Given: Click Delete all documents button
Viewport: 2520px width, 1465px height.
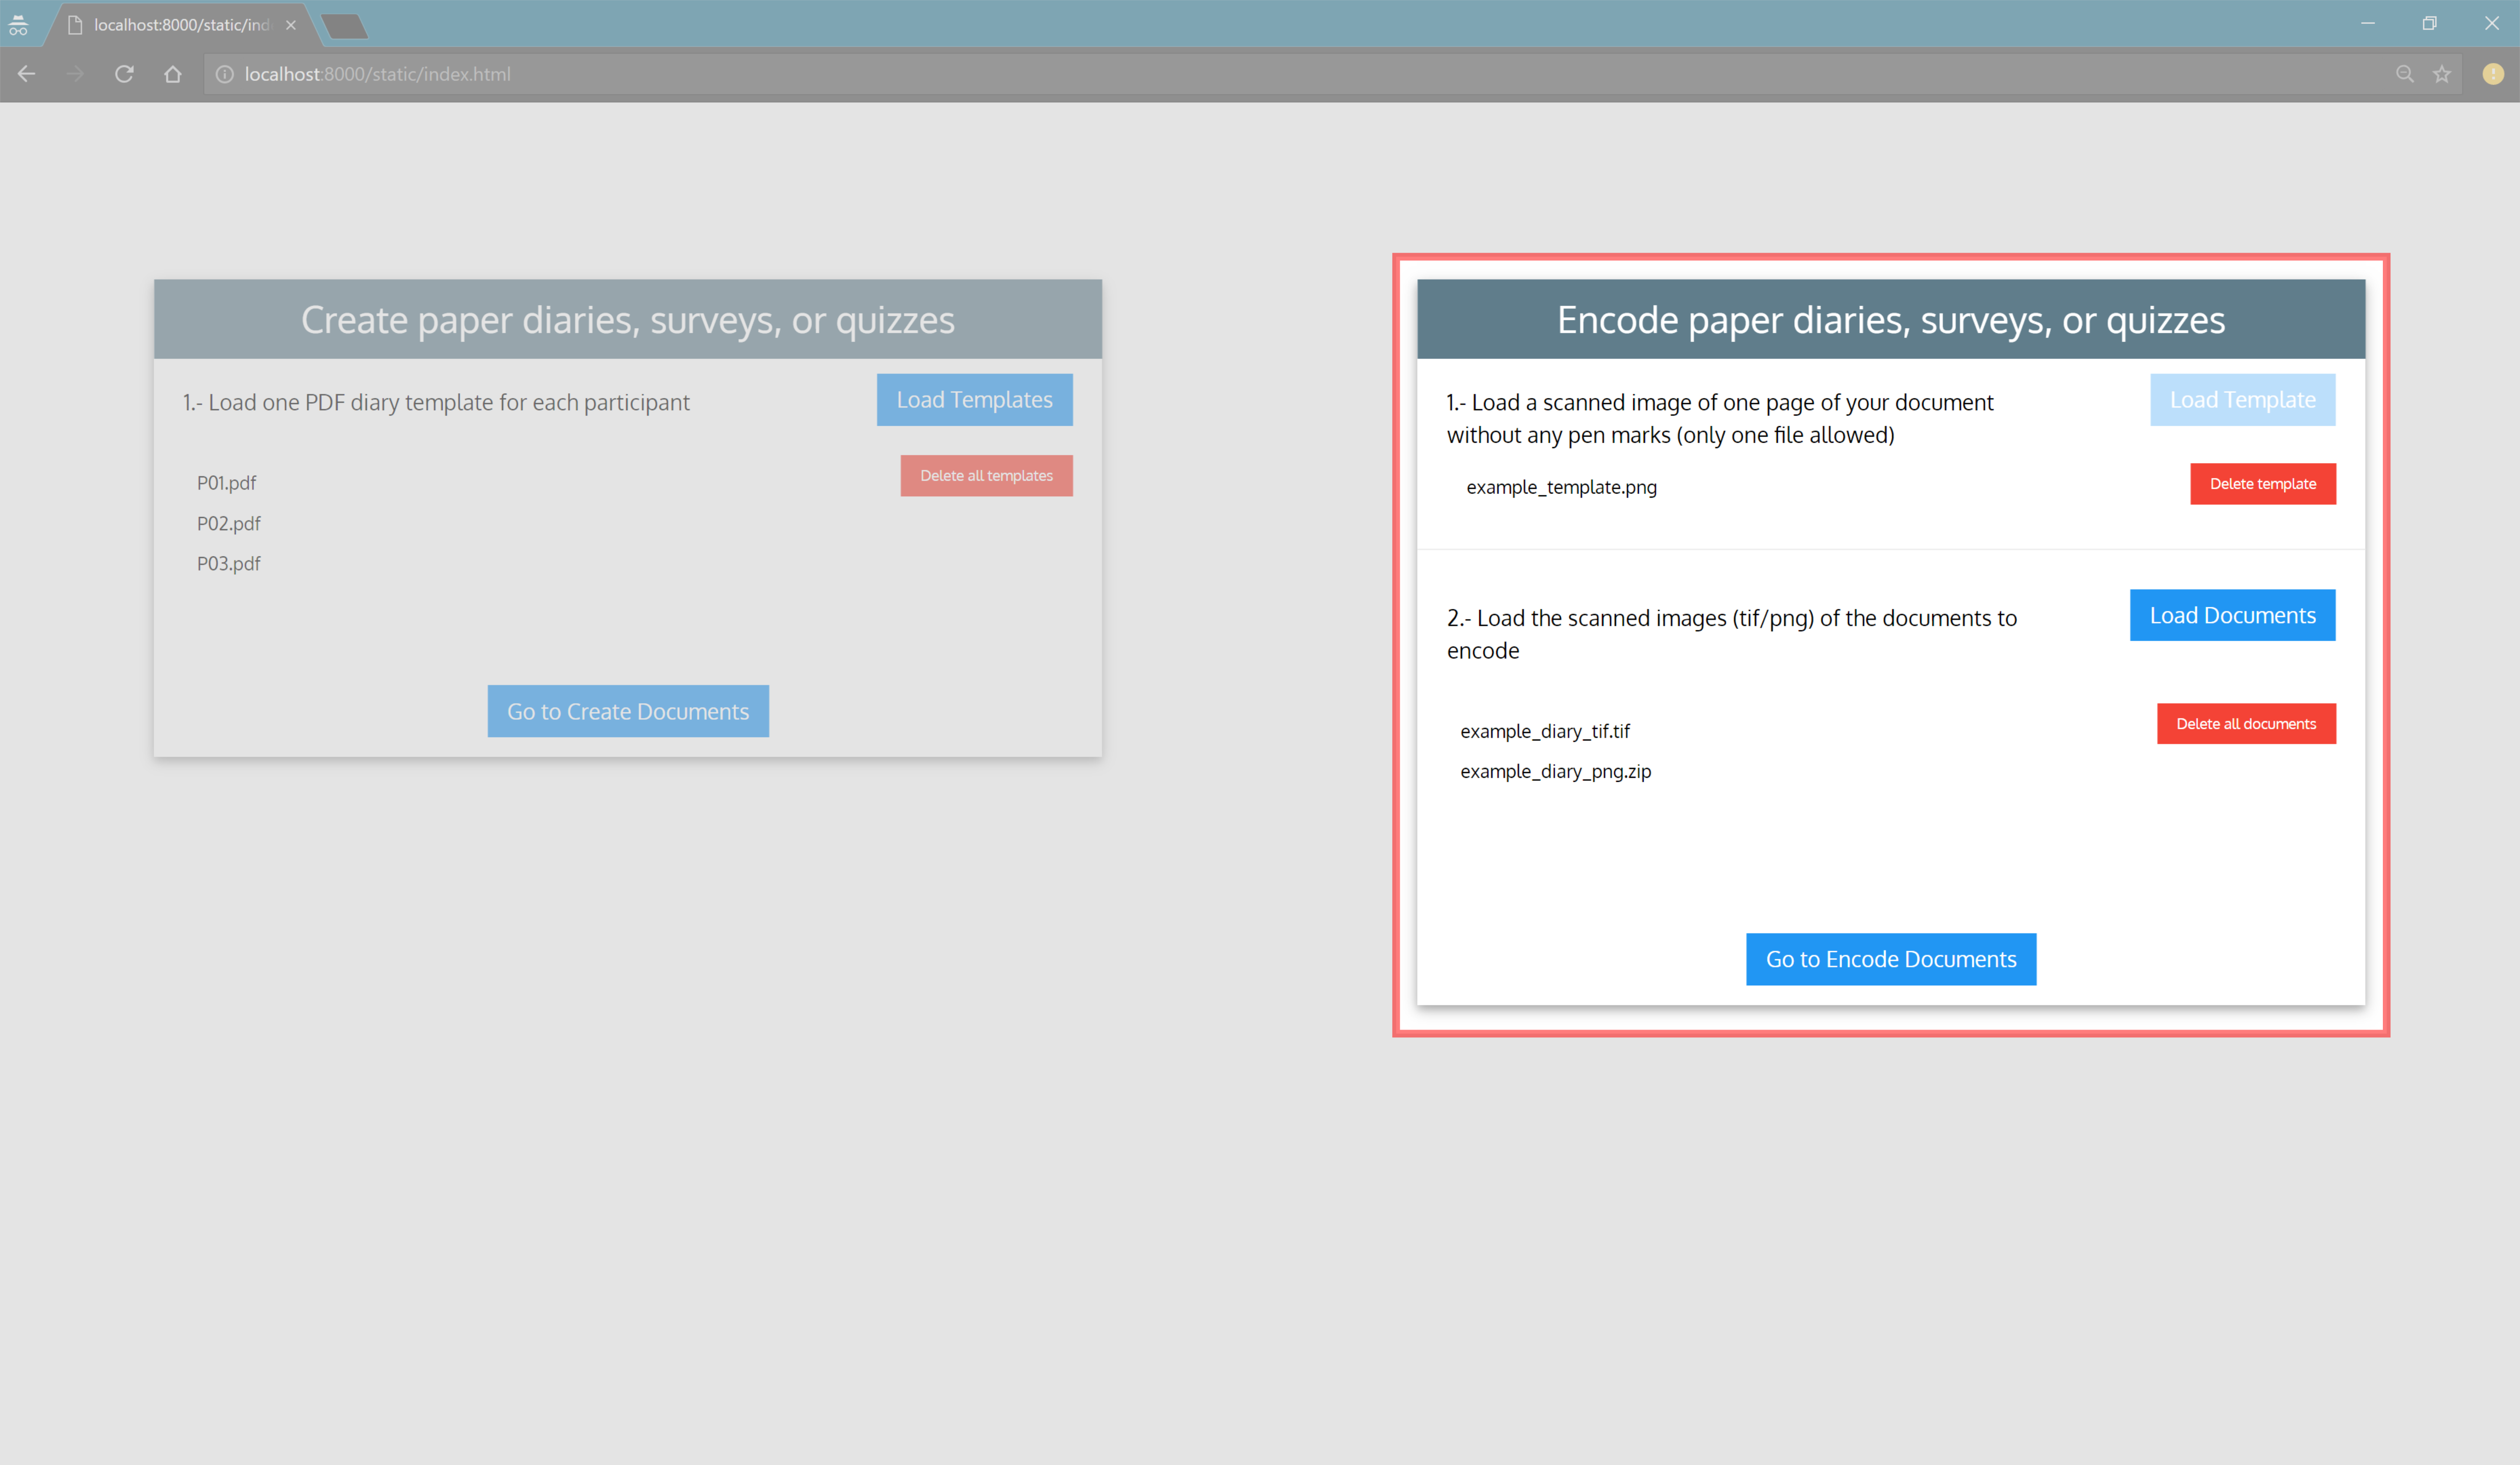Looking at the screenshot, I should [2246, 724].
